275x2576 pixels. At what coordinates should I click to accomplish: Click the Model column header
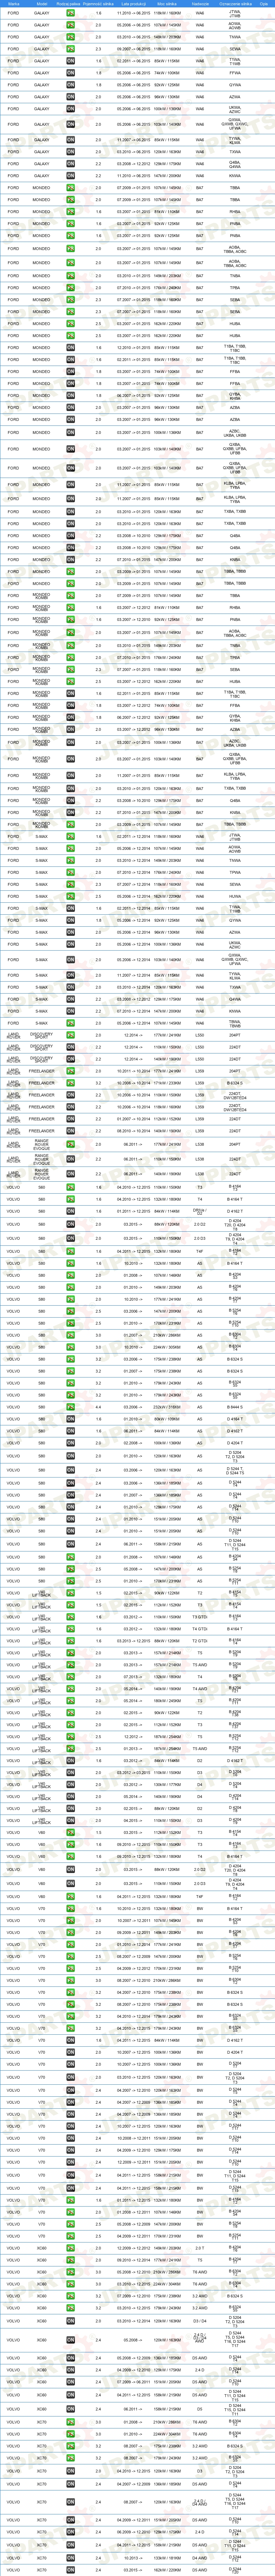point(42,4)
